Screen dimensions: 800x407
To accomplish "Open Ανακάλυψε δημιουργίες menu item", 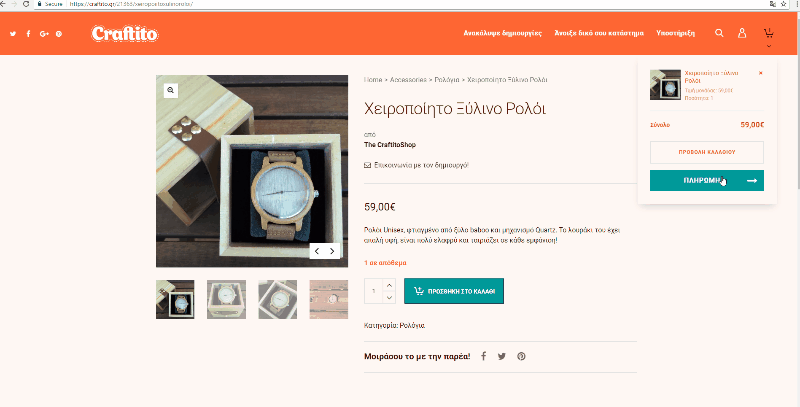I will tap(503, 33).
